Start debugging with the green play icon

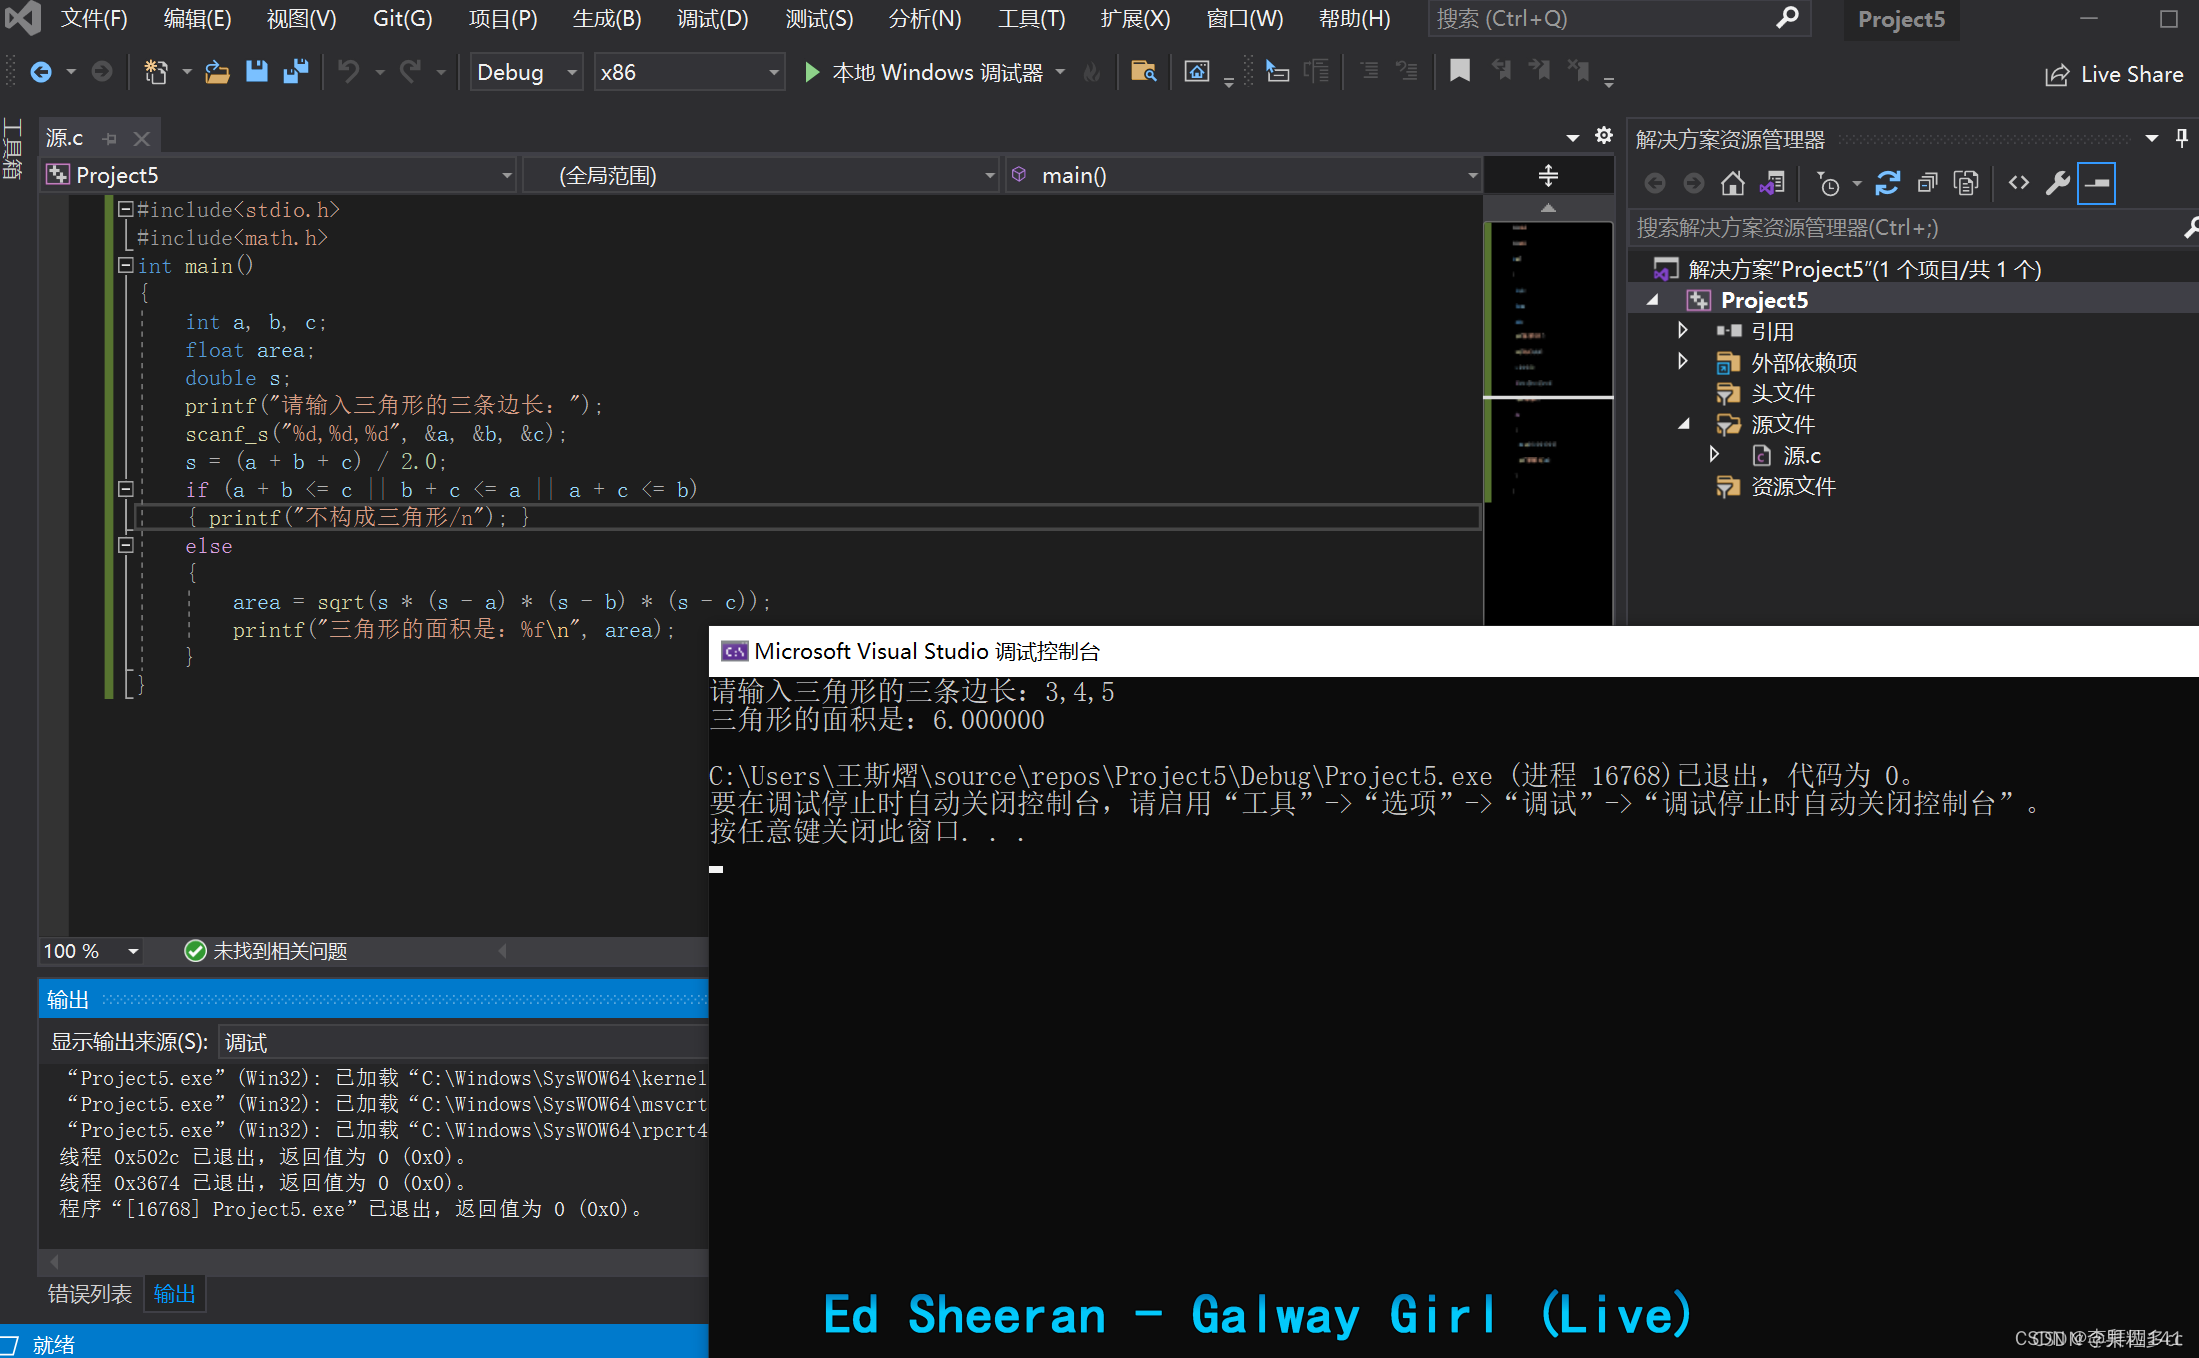click(812, 72)
